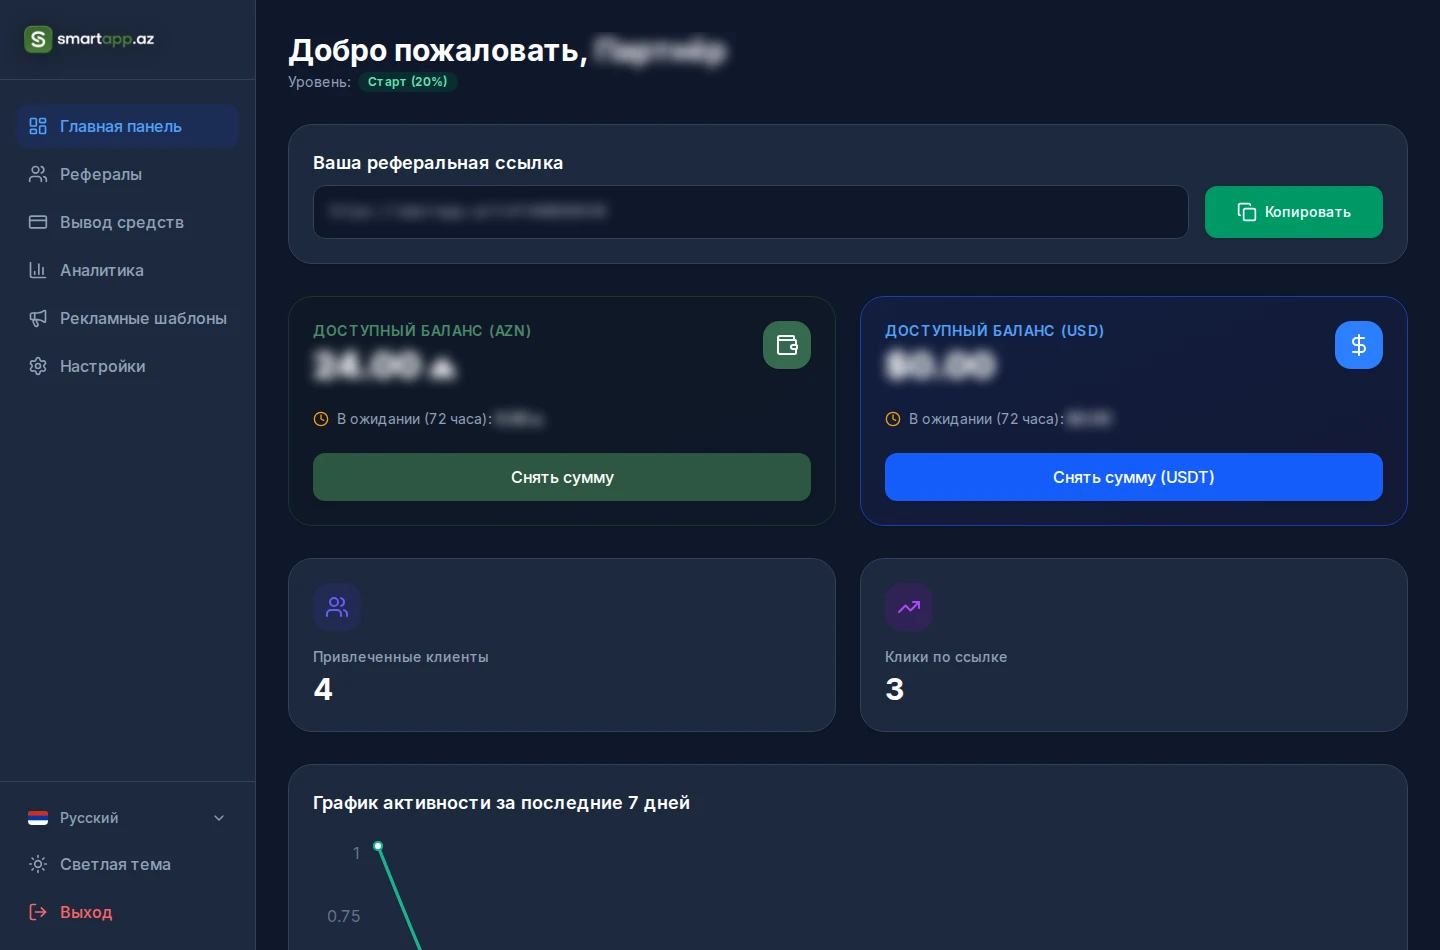Click the Старт (20%) level badge
The width and height of the screenshot is (1440, 950).
click(x=408, y=82)
